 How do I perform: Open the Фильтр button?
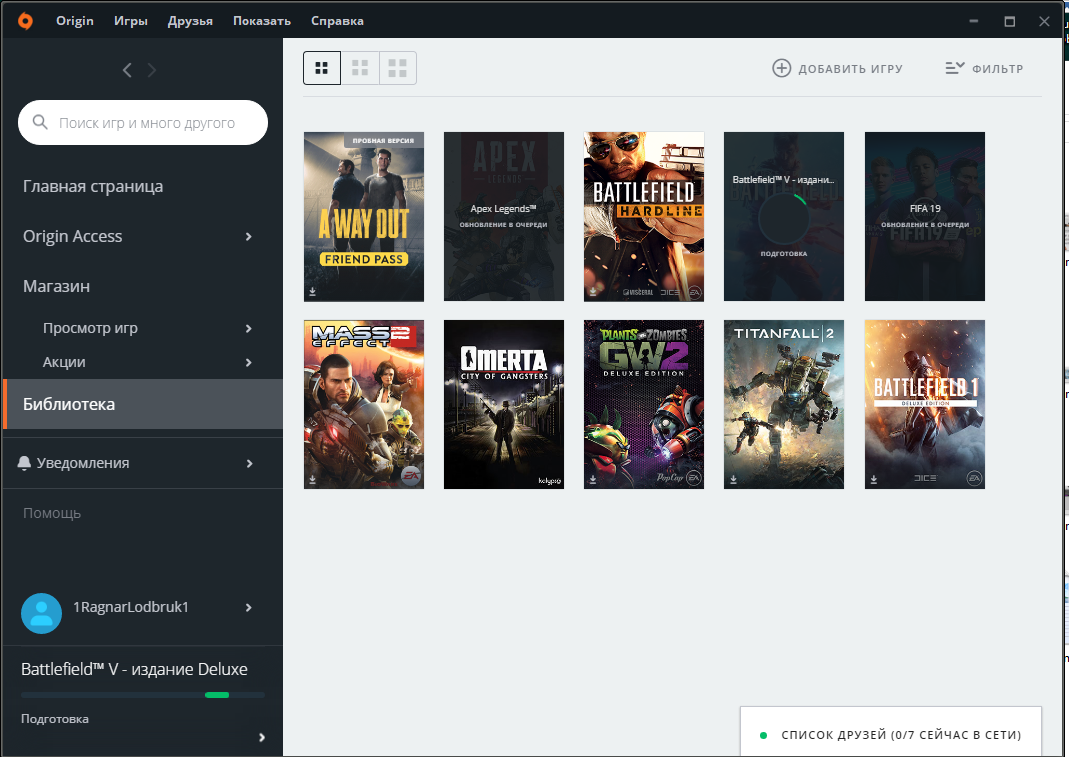[x=984, y=68]
